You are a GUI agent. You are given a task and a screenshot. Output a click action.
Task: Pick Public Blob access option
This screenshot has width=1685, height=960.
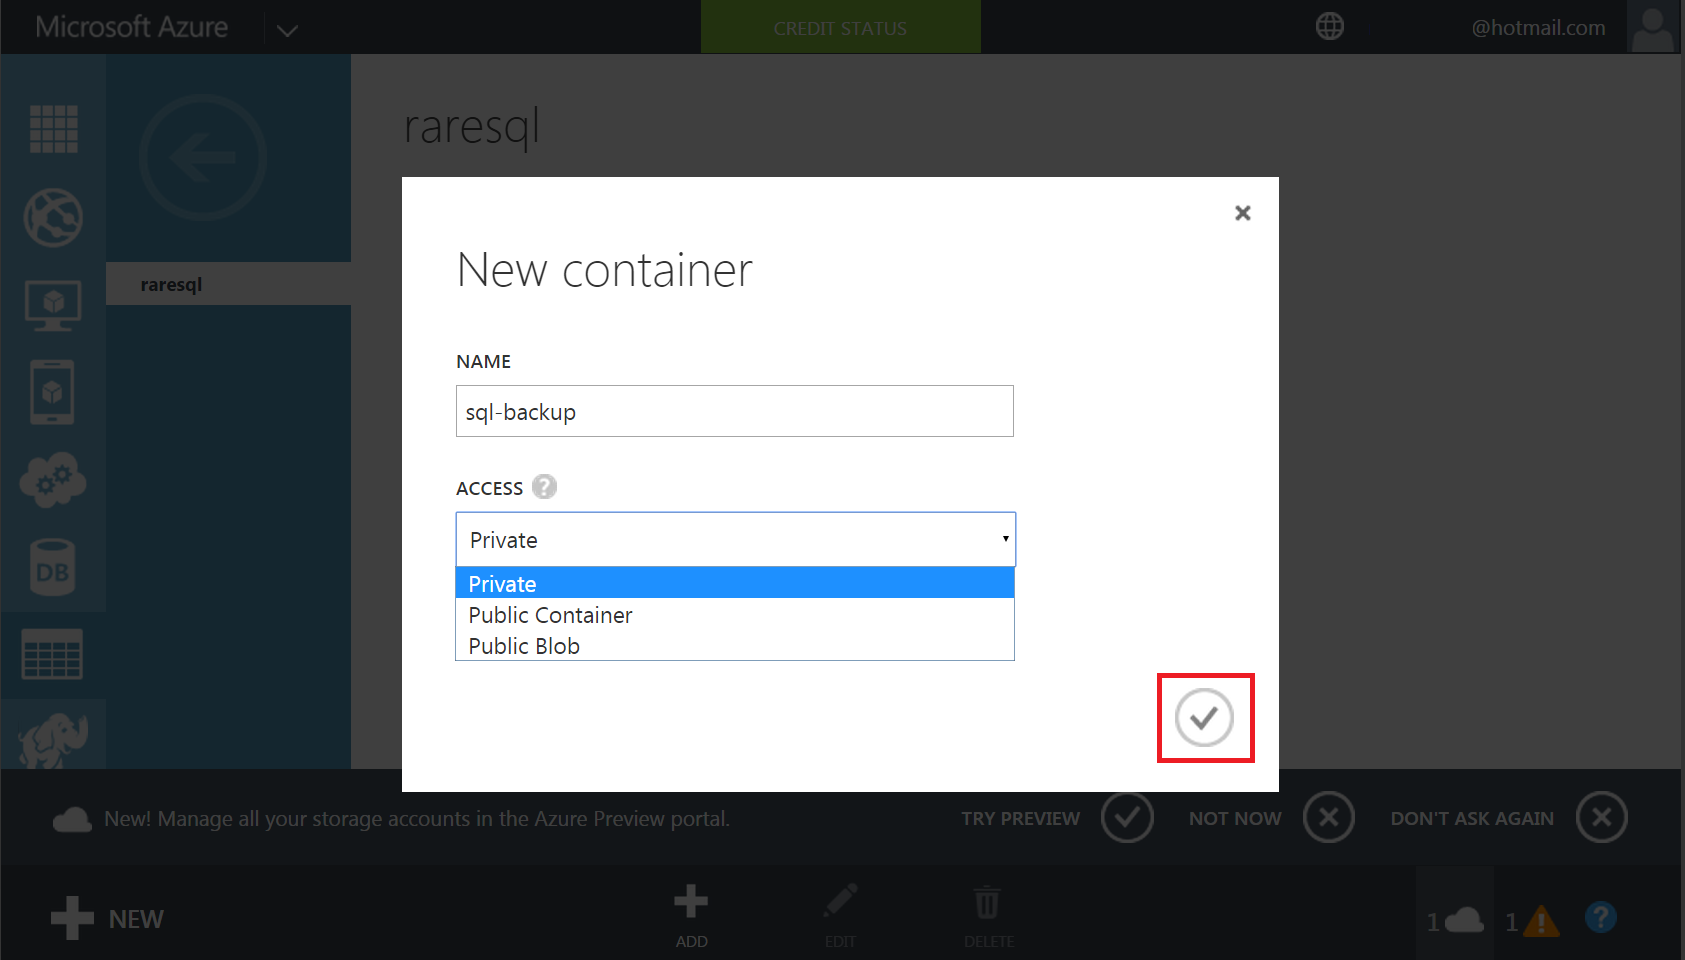coord(735,646)
